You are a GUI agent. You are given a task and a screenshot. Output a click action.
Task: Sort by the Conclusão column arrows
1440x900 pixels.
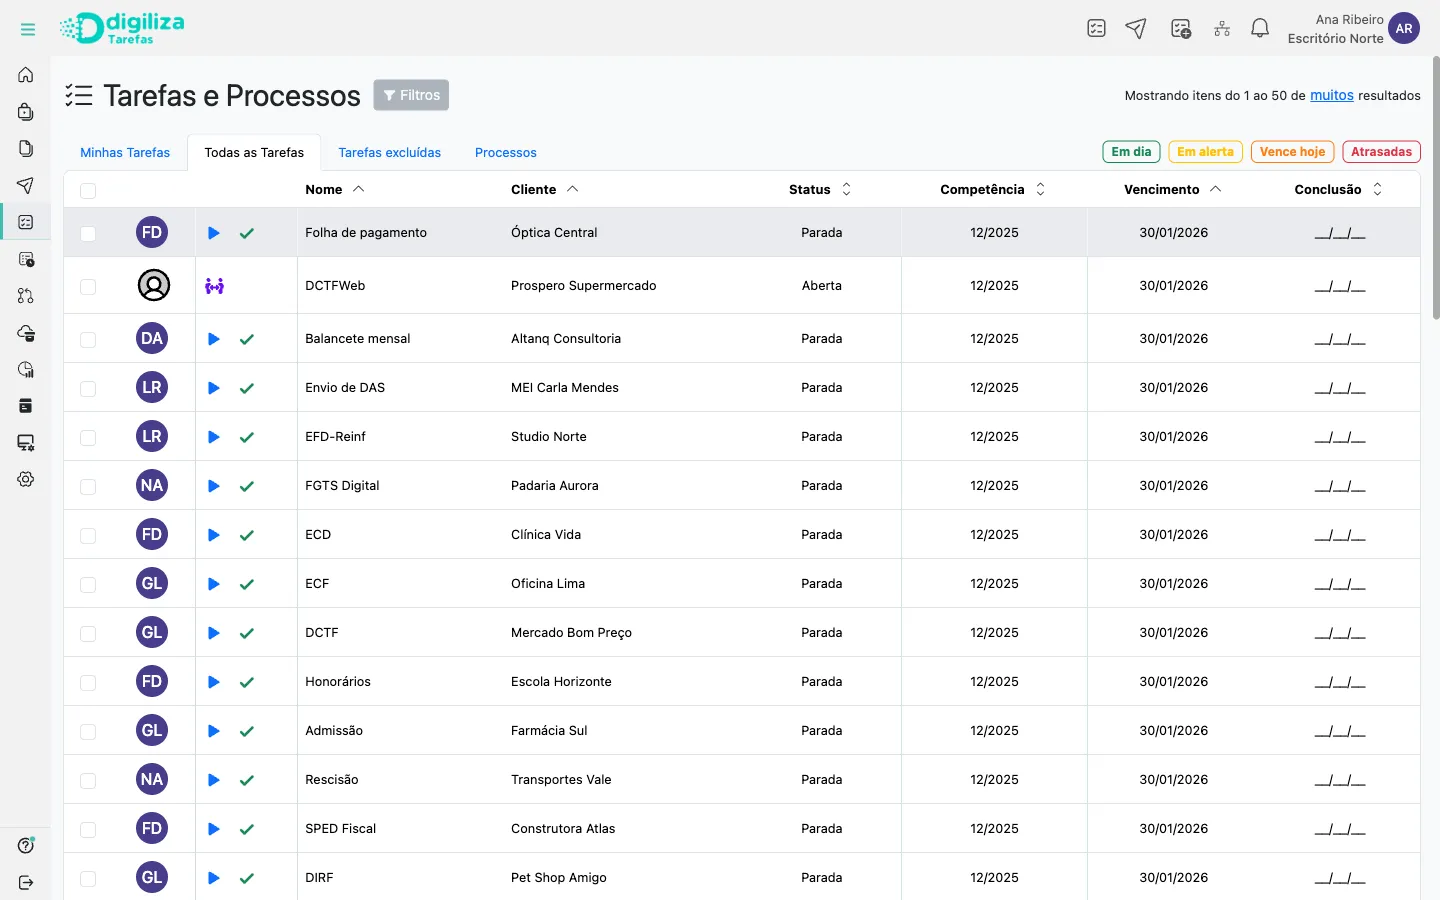pyautogui.click(x=1377, y=189)
